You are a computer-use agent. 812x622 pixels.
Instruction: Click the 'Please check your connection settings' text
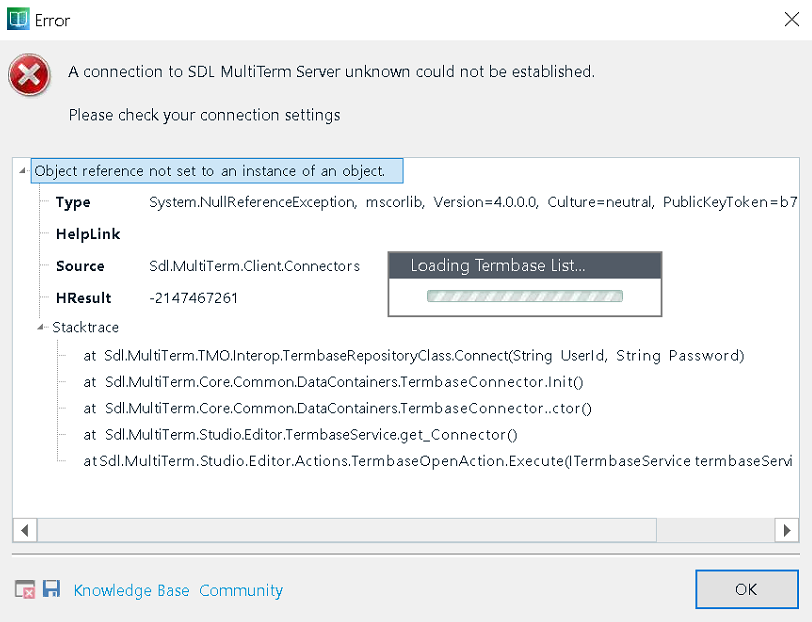pos(205,115)
